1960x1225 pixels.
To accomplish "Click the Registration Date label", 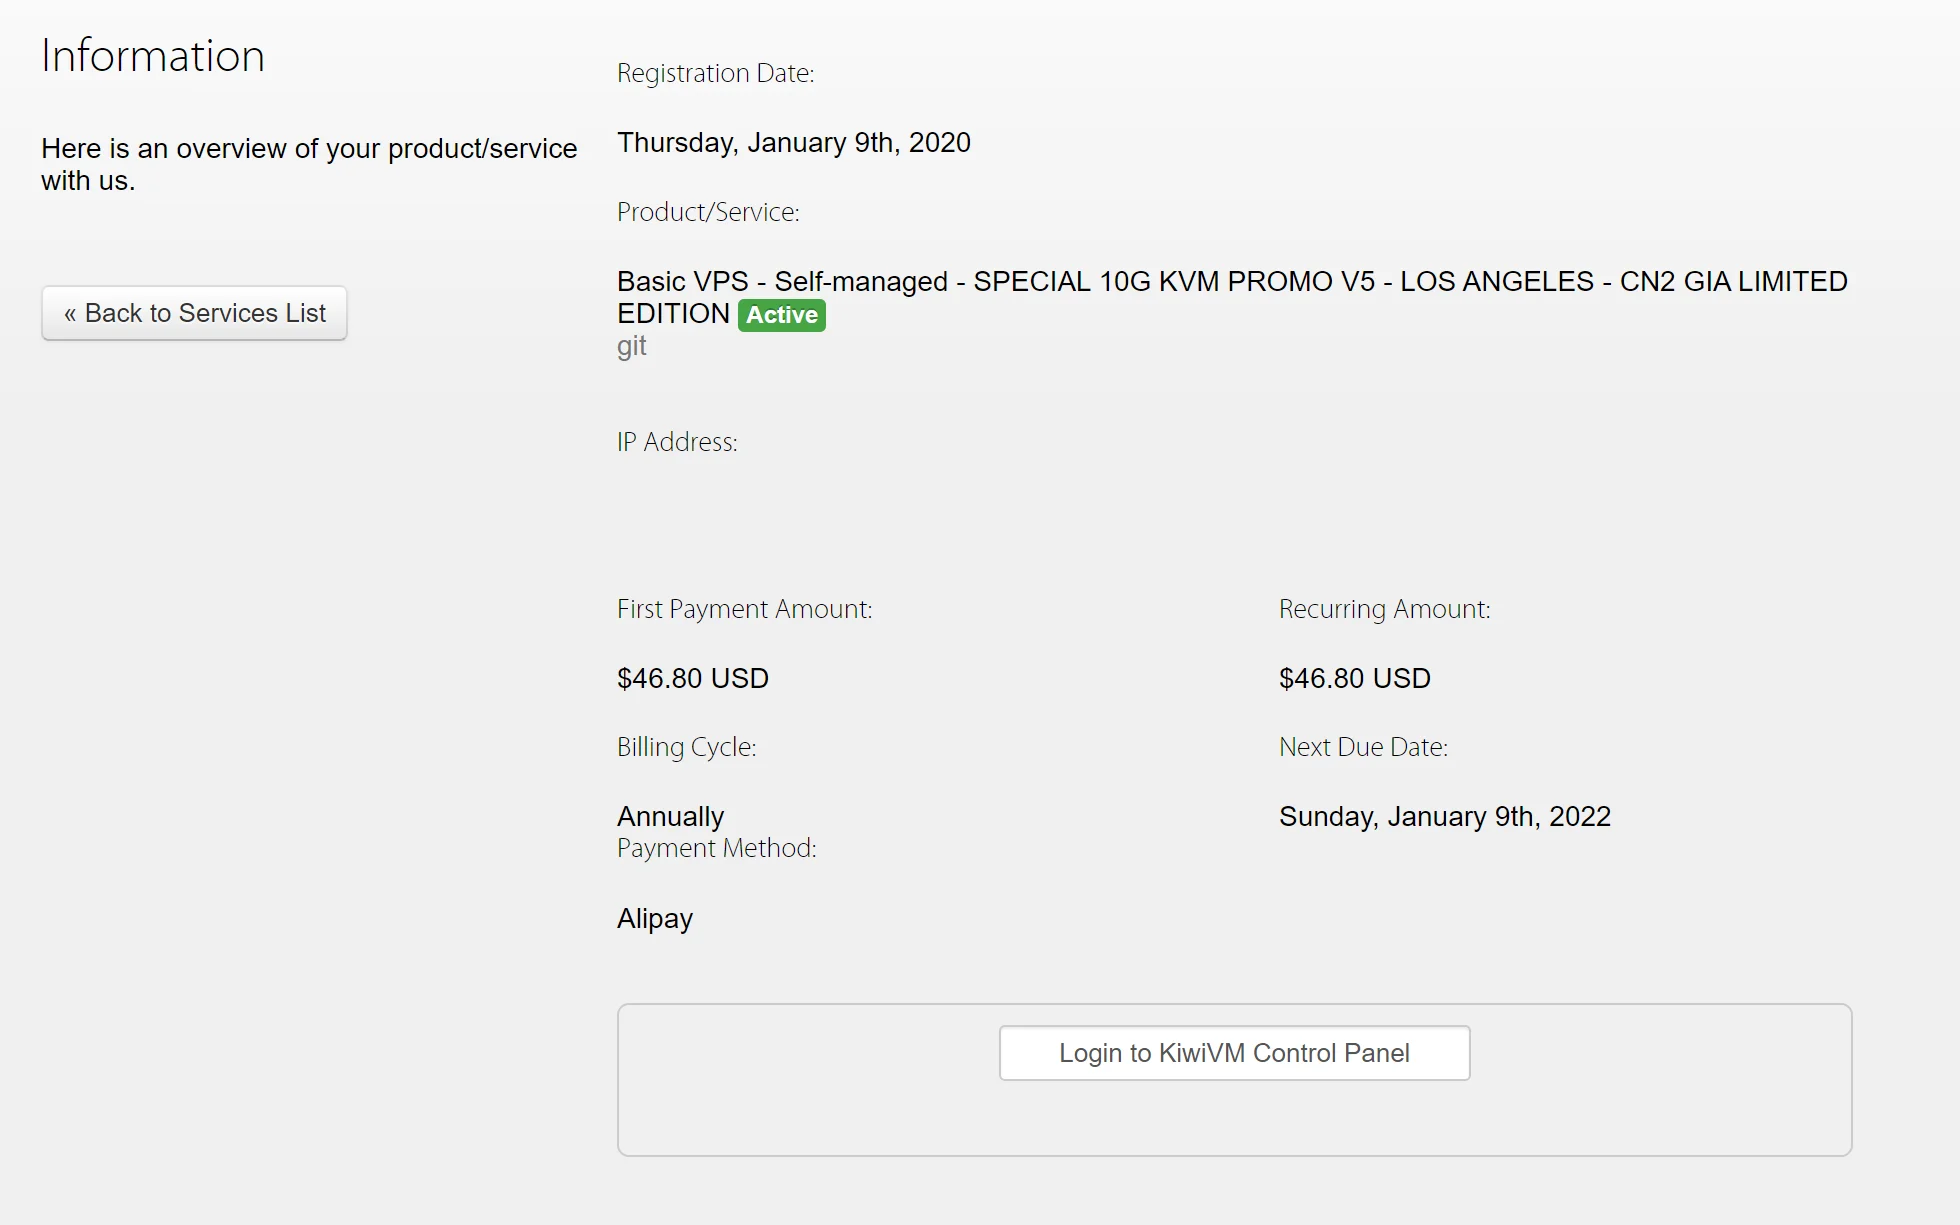I will click(x=715, y=73).
